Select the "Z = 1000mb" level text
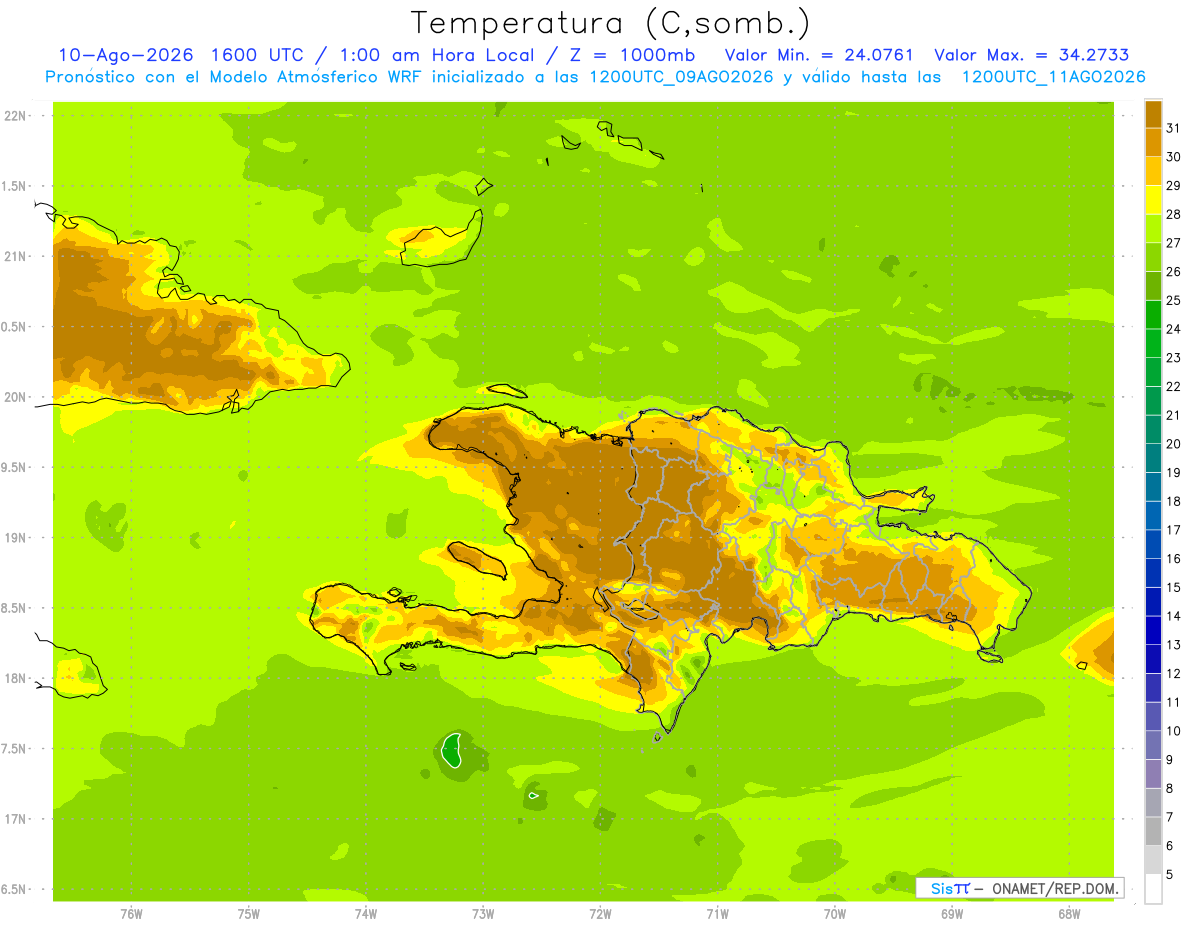The width and height of the screenshot is (1200, 927). coord(633,56)
